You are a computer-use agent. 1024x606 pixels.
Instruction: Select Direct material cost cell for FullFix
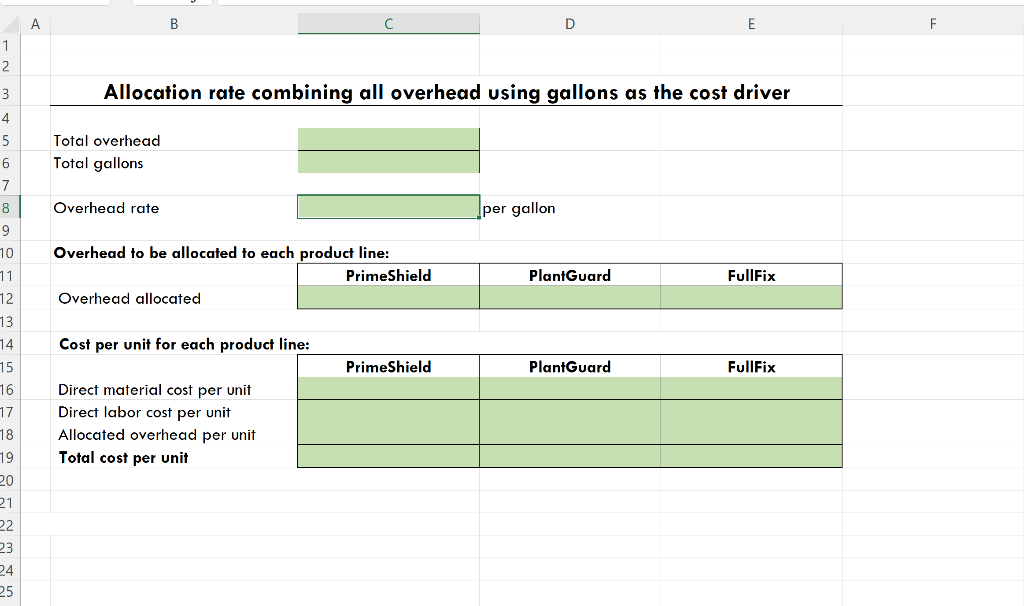751,389
